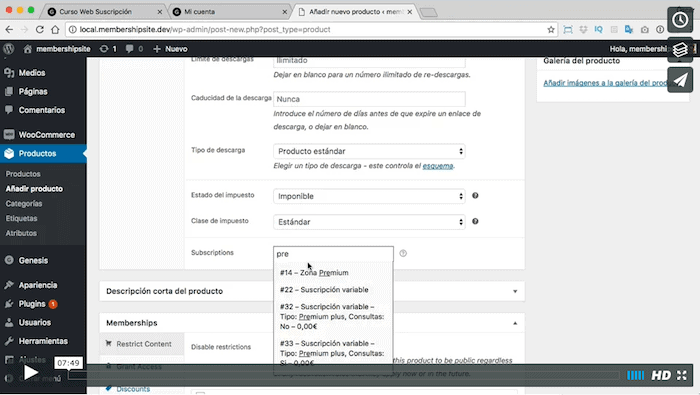
Task: Click help icon next to Estado del impuesto
Action: pos(475,195)
